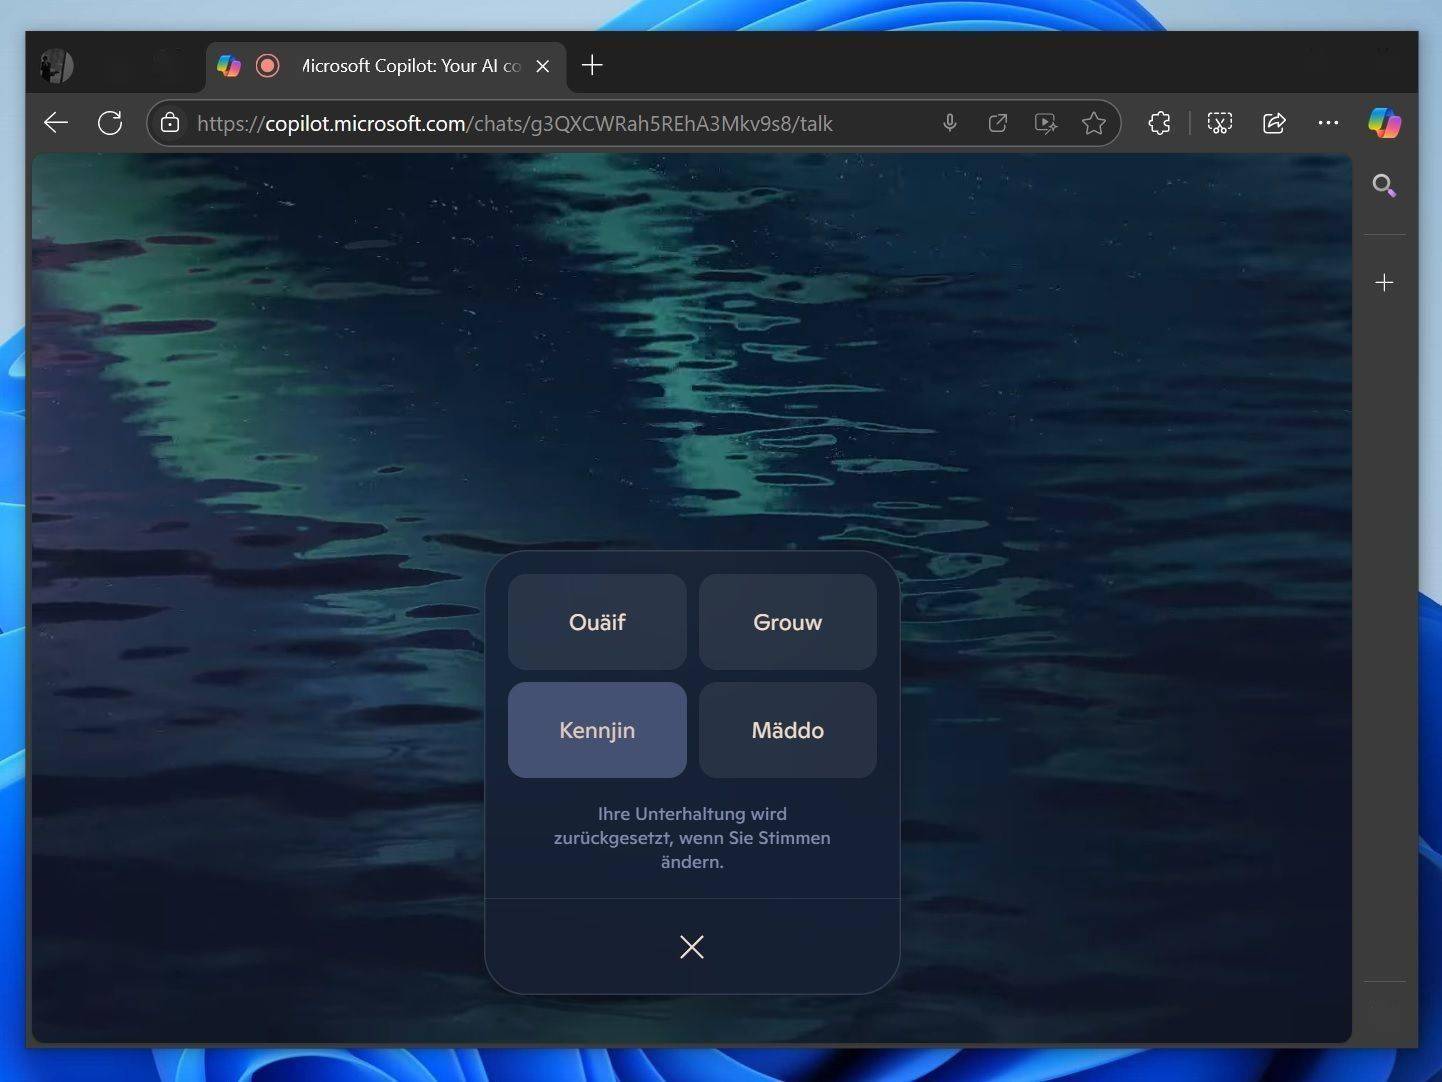Image resolution: width=1442 pixels, height=1082 pixels.
Task: Go back to the previous page
Action: [56, 123]
